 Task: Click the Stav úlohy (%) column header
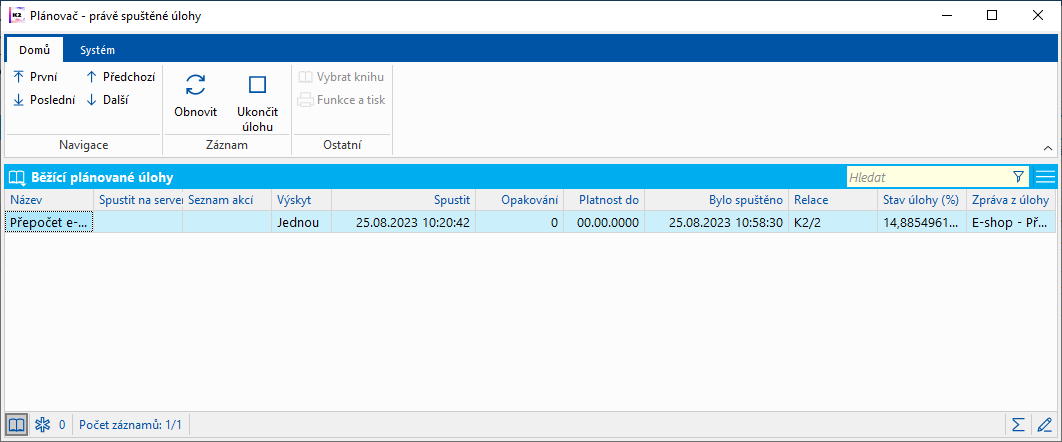pos(922,200)
